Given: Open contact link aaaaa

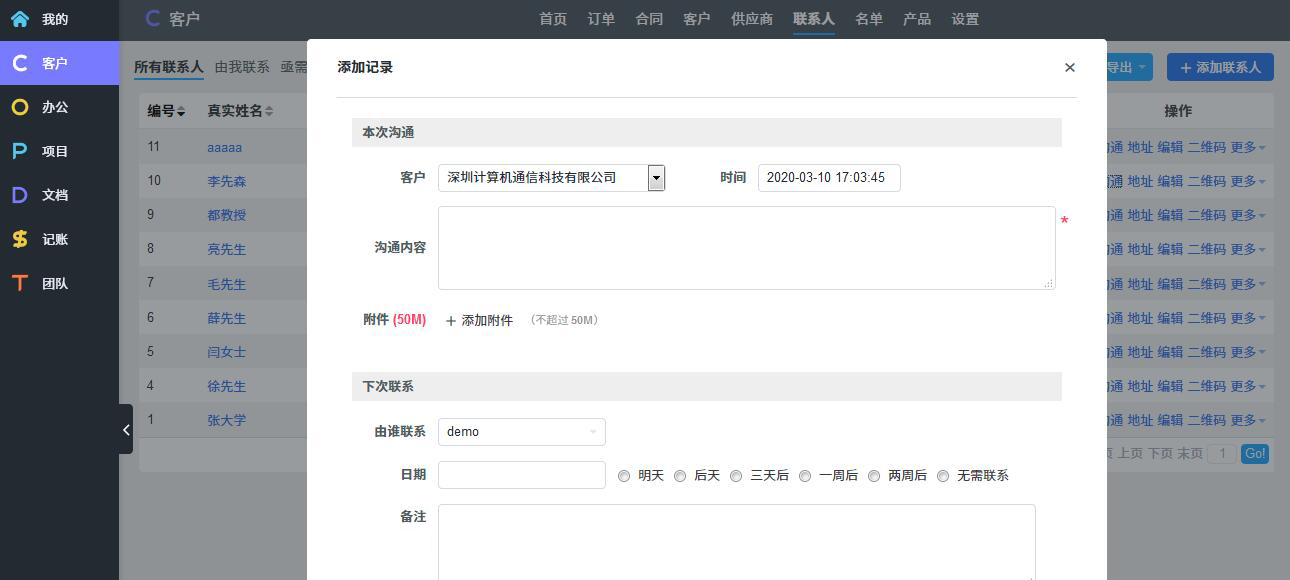Looking at the screenshot, I should pyautogui.click(x=225, y=147).
